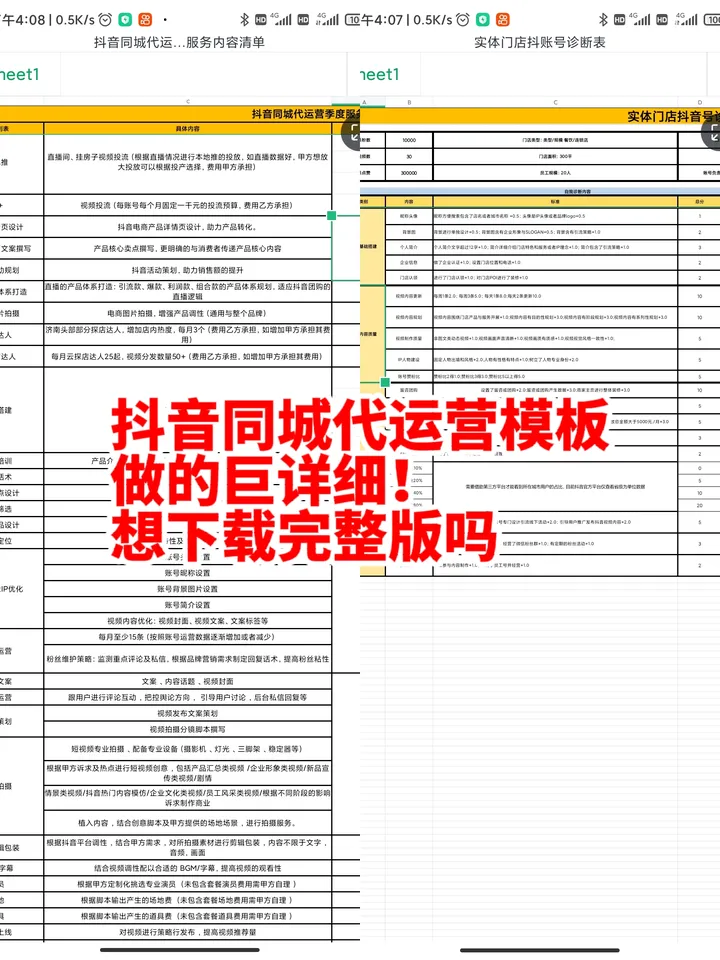Select the cell with value 300000
This screenshot has width=720, height=960.
[409, 173]
